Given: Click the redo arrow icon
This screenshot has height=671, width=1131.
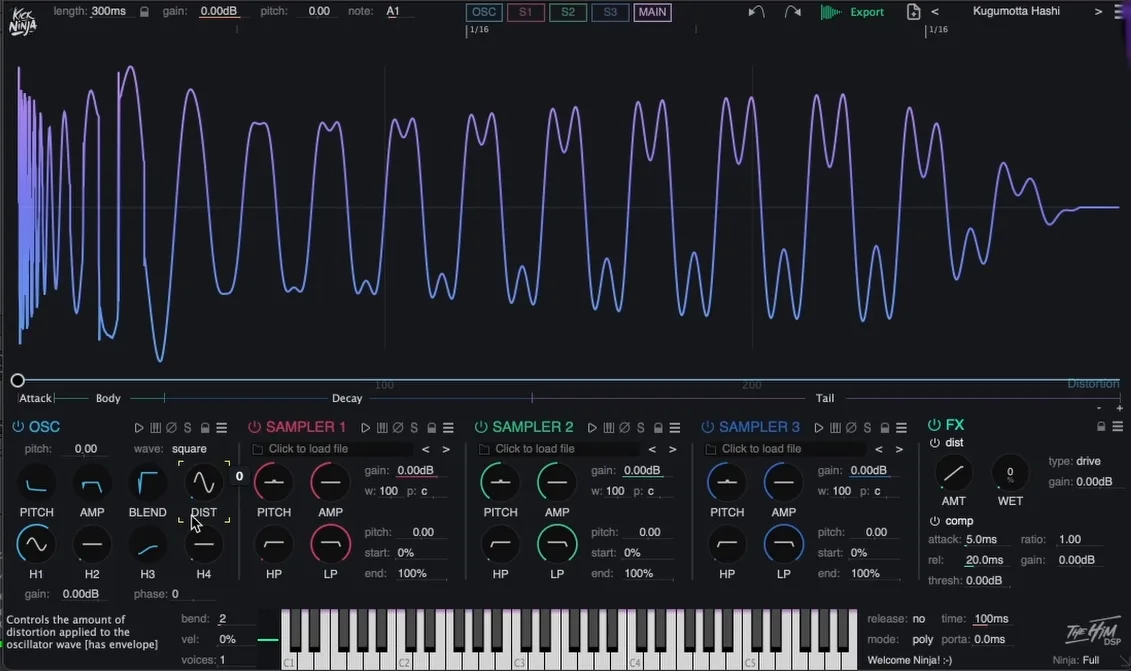Looking at the screenshot, I should click(792, 12).
